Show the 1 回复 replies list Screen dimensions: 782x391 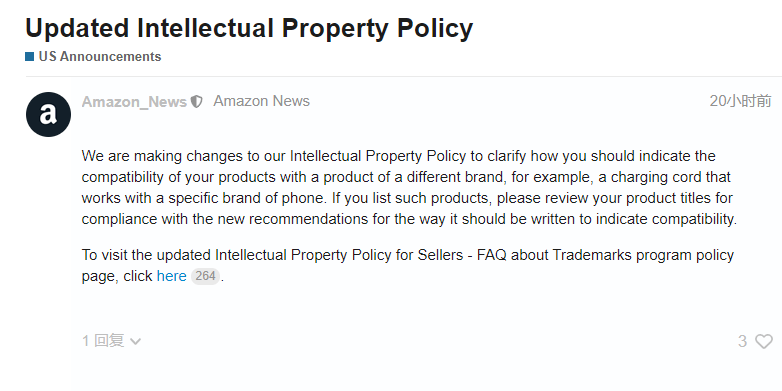pos(103,341)
